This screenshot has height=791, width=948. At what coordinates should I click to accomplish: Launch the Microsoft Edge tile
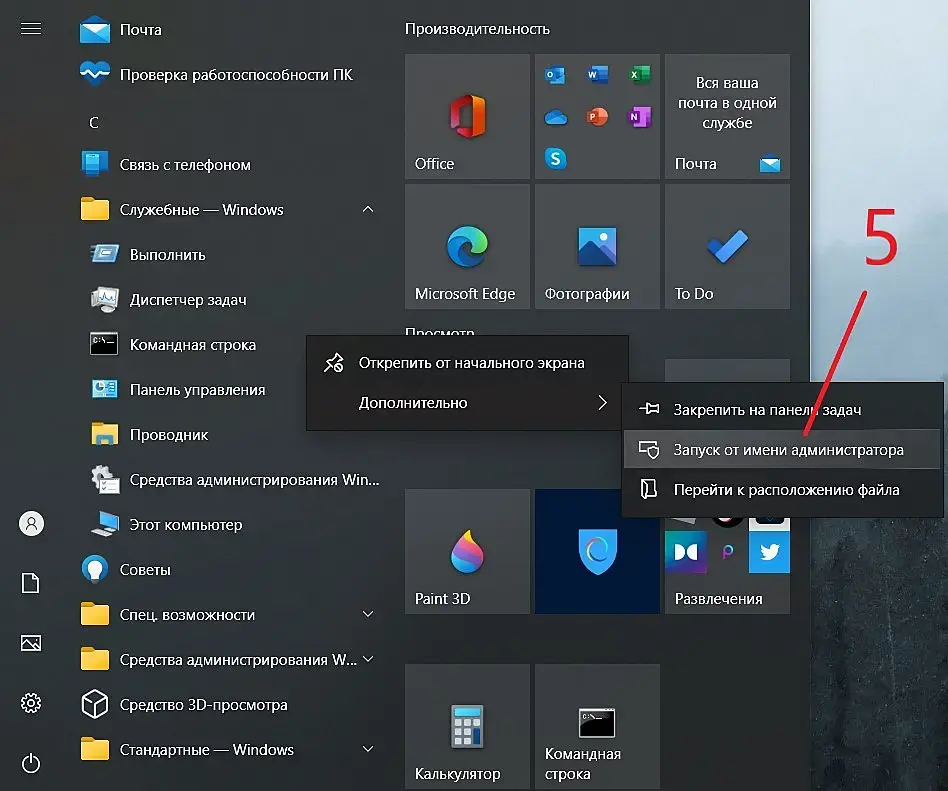click(x=467, y=246)
